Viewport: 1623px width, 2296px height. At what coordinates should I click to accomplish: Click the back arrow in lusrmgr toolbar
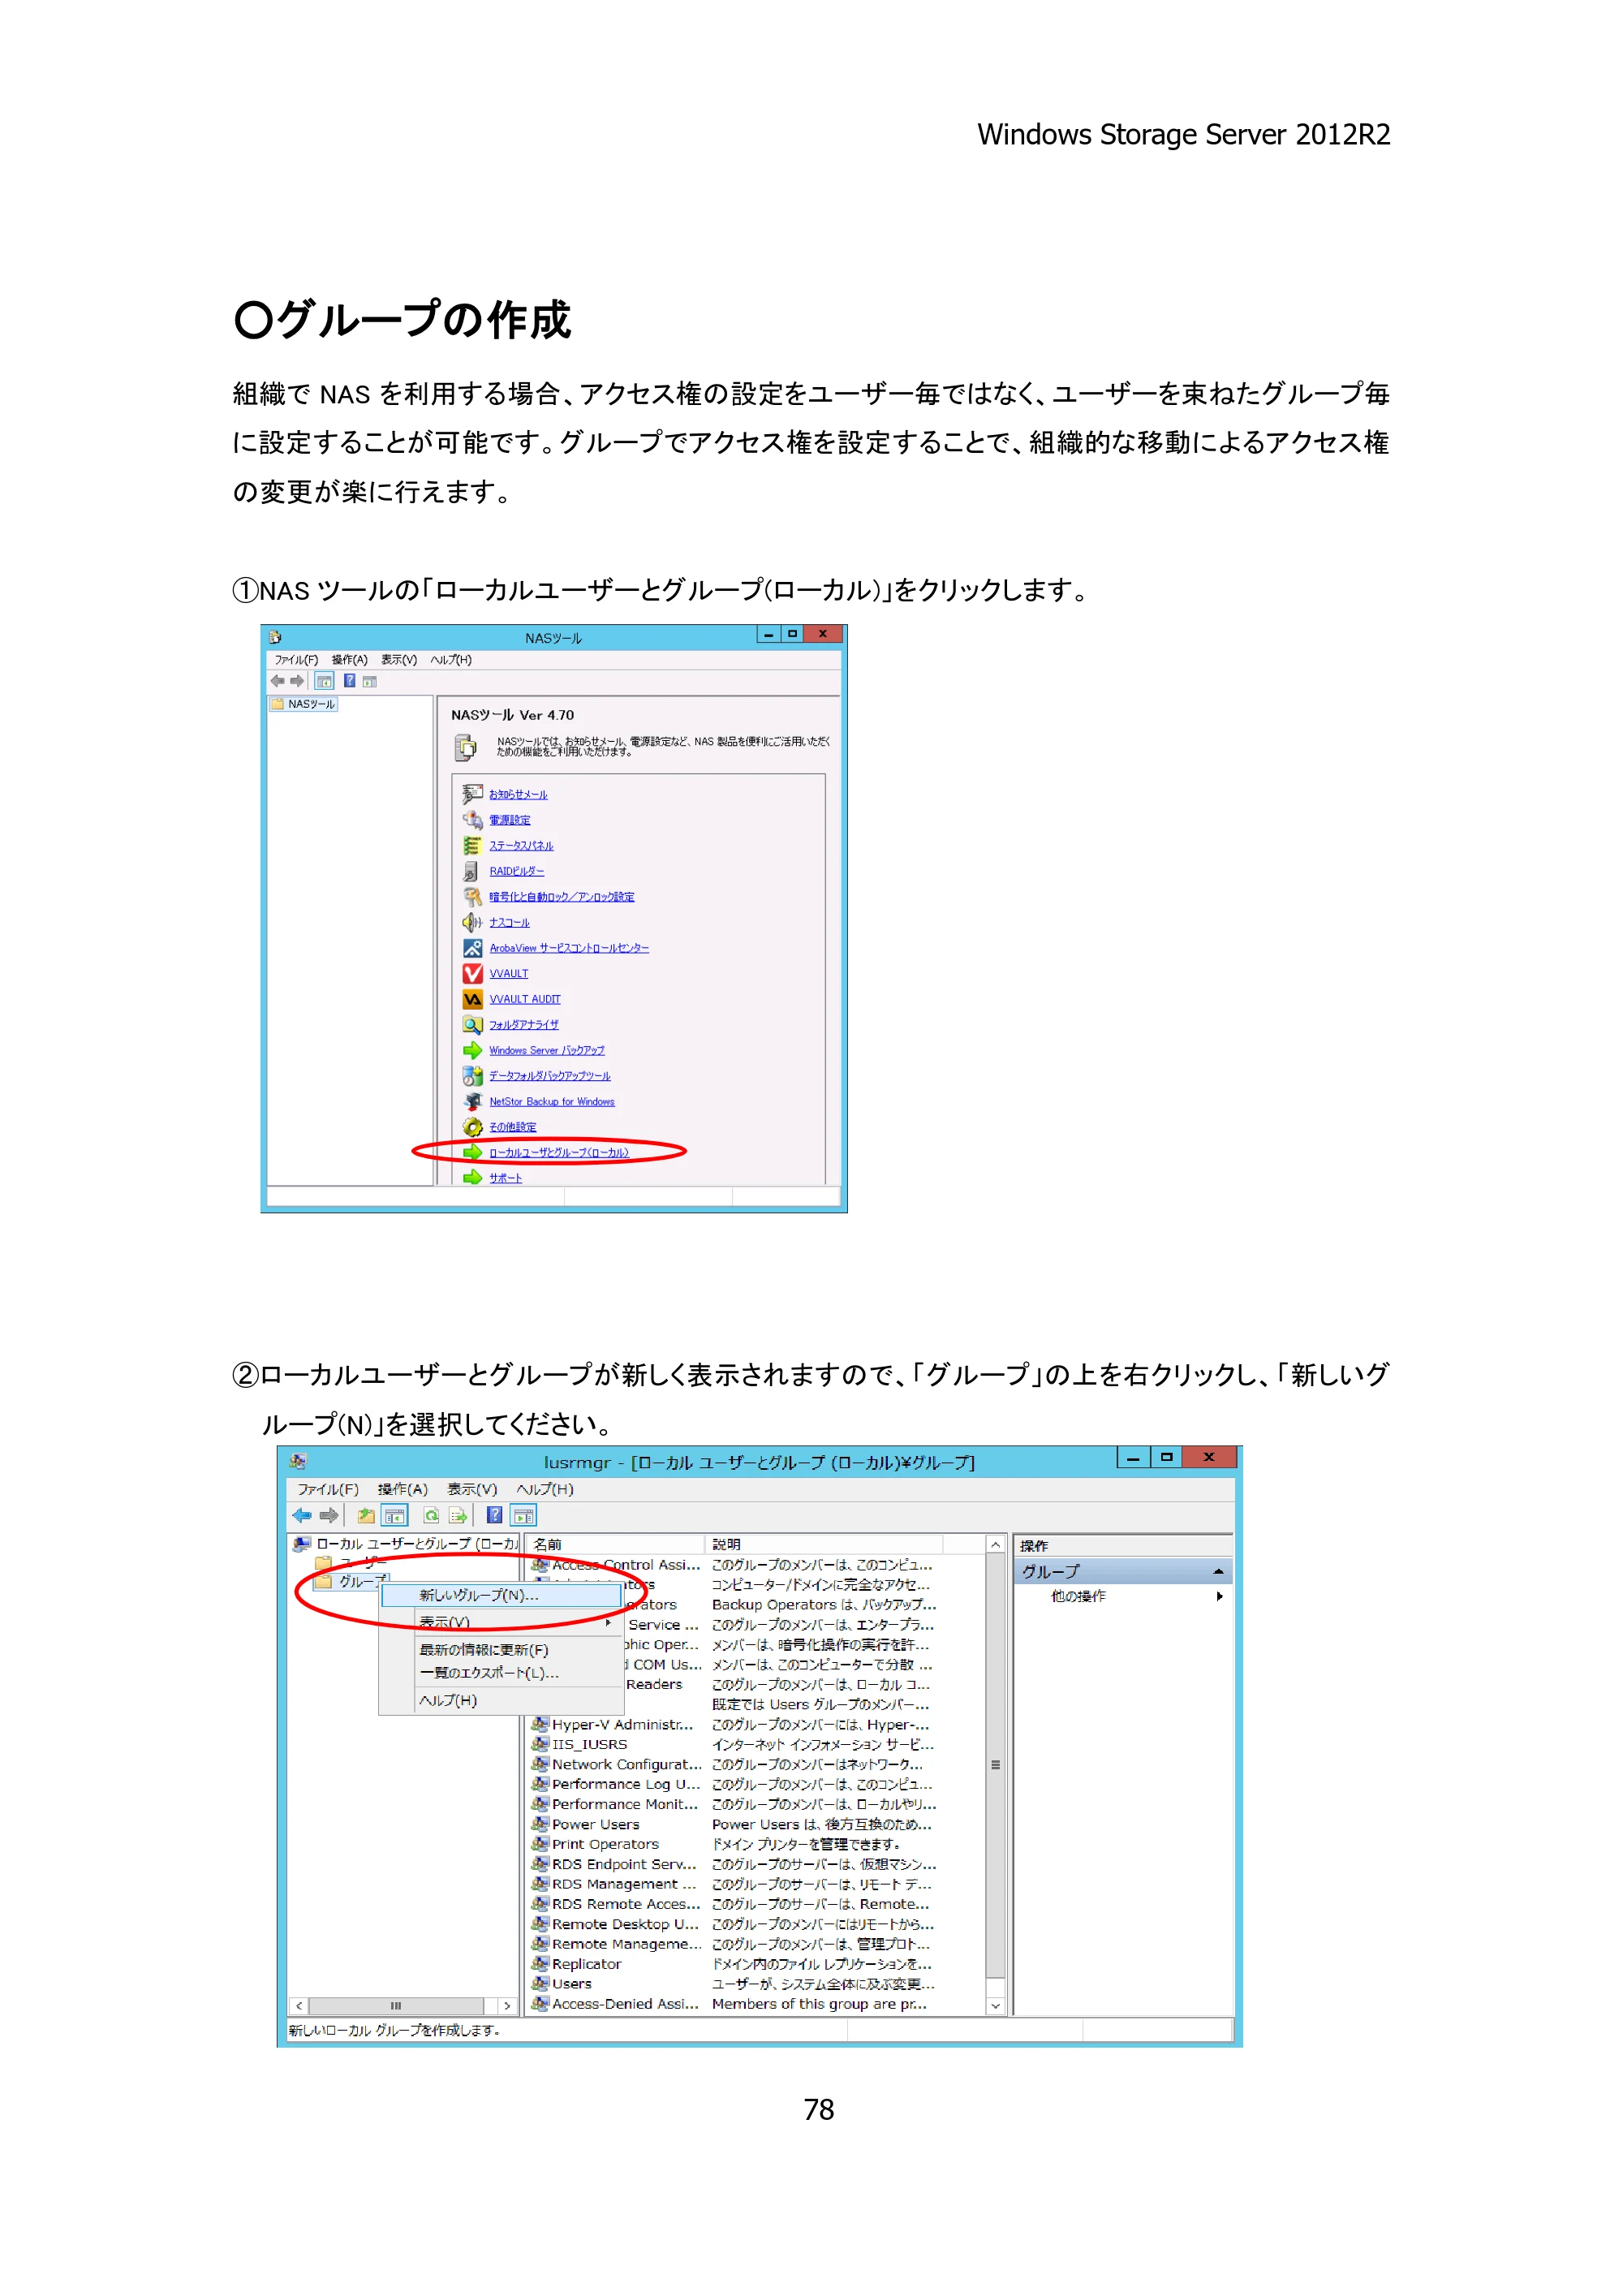point(302,1515)
